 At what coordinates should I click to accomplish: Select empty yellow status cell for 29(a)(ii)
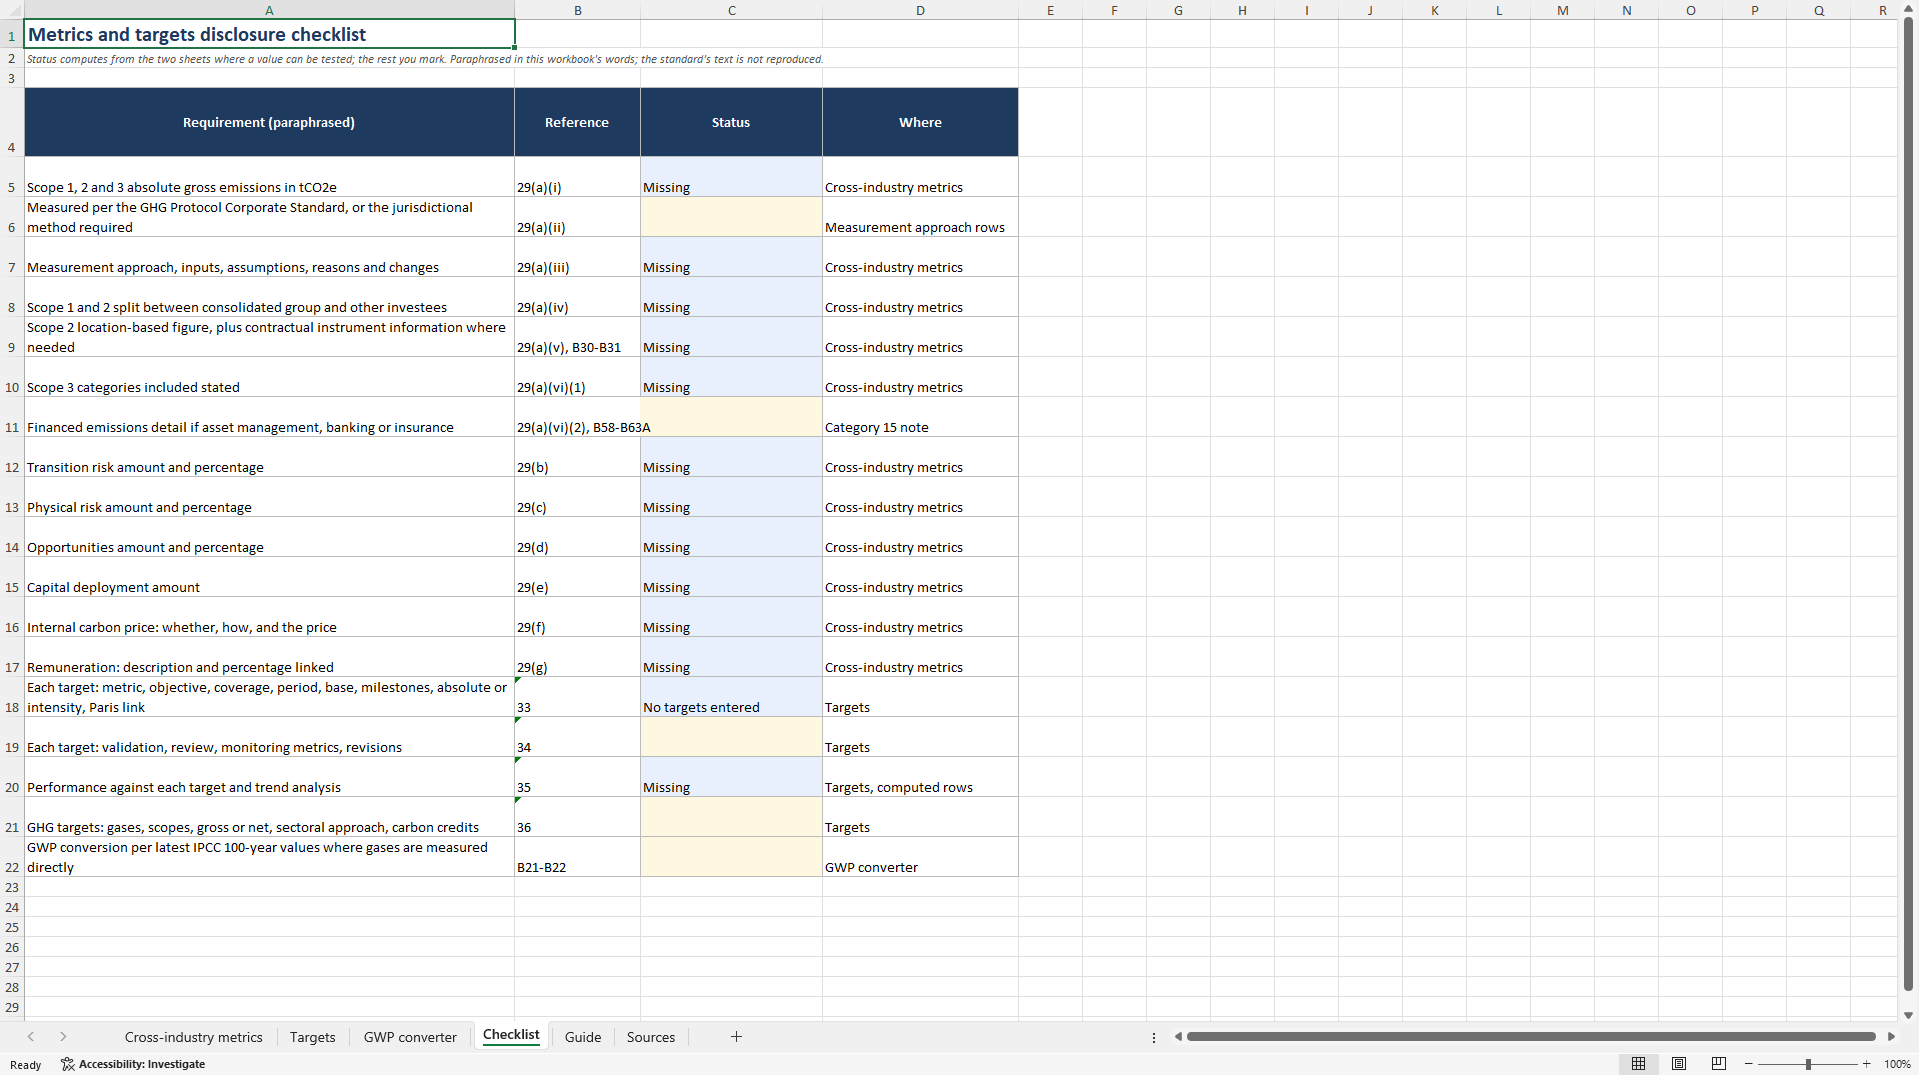click(x=731, y=217)
